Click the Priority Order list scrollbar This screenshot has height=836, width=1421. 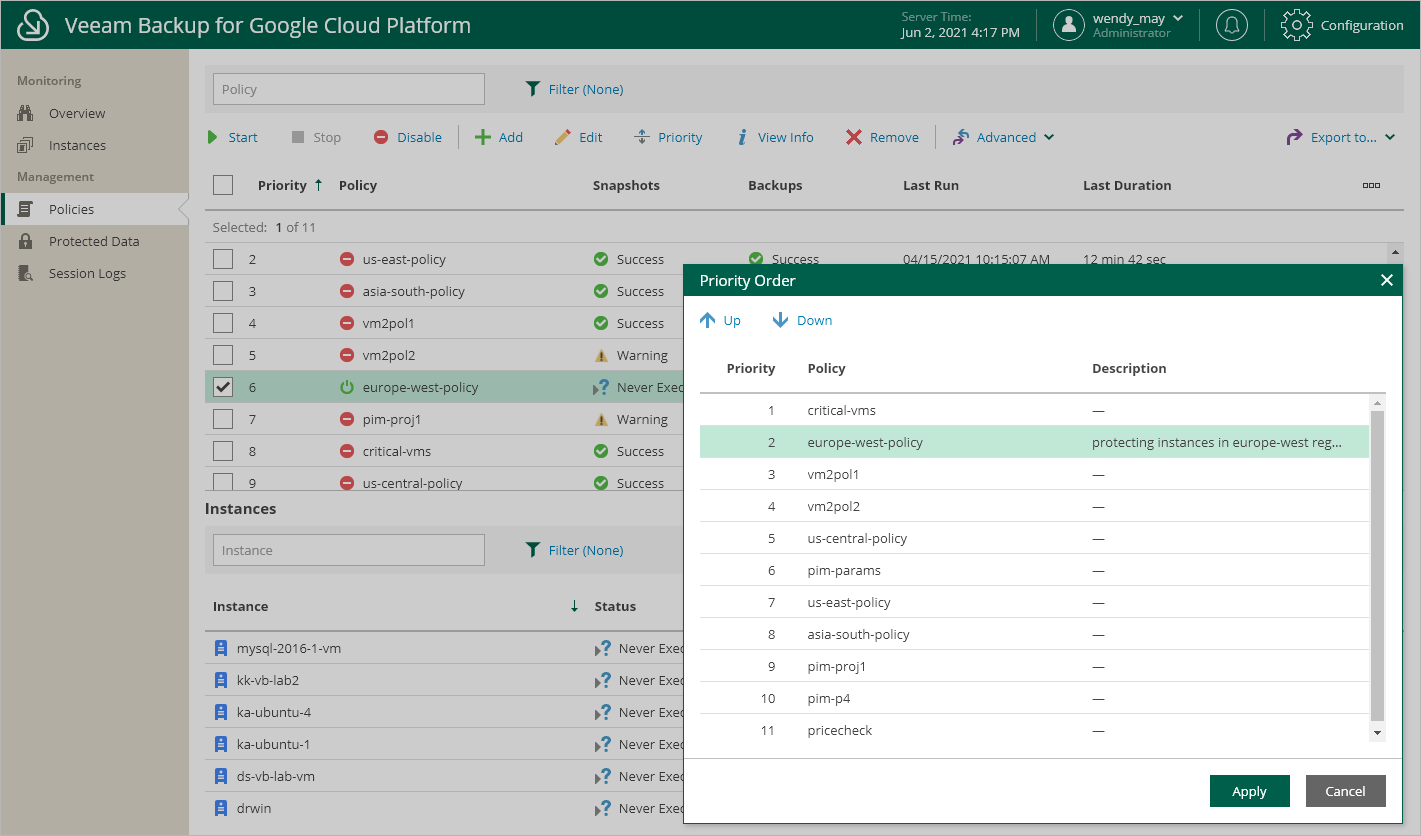tap(1377, 565)
